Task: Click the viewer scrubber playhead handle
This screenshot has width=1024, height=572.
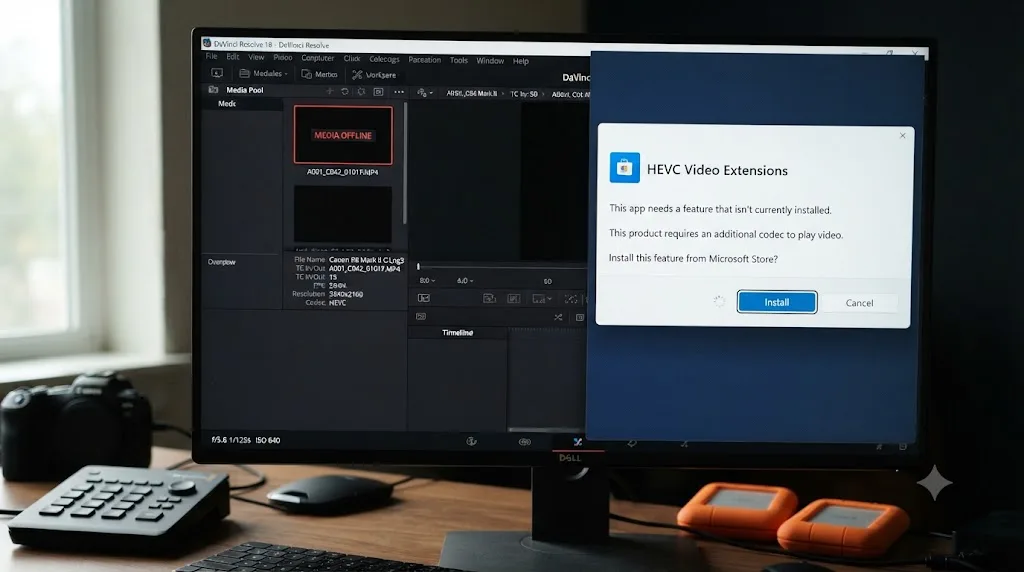Action: pyautogui.click(x=419, y=266)
